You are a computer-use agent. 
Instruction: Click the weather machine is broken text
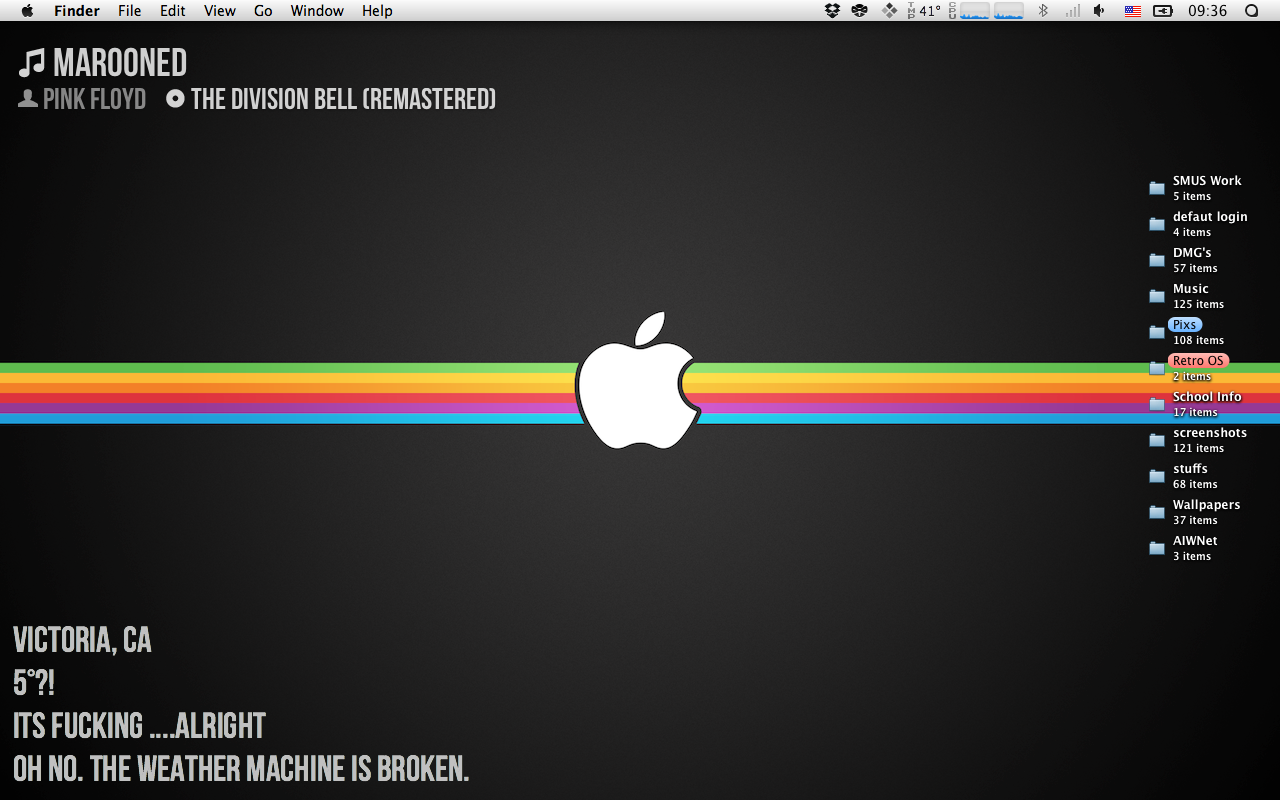click(x=241, y=769)
